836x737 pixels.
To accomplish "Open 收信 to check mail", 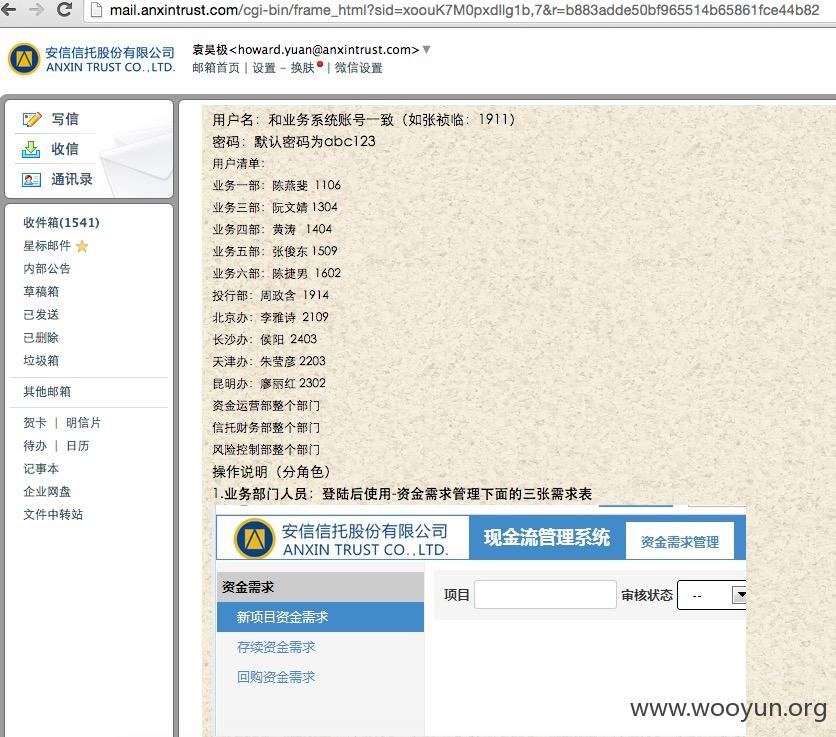I will click(65, 149).
